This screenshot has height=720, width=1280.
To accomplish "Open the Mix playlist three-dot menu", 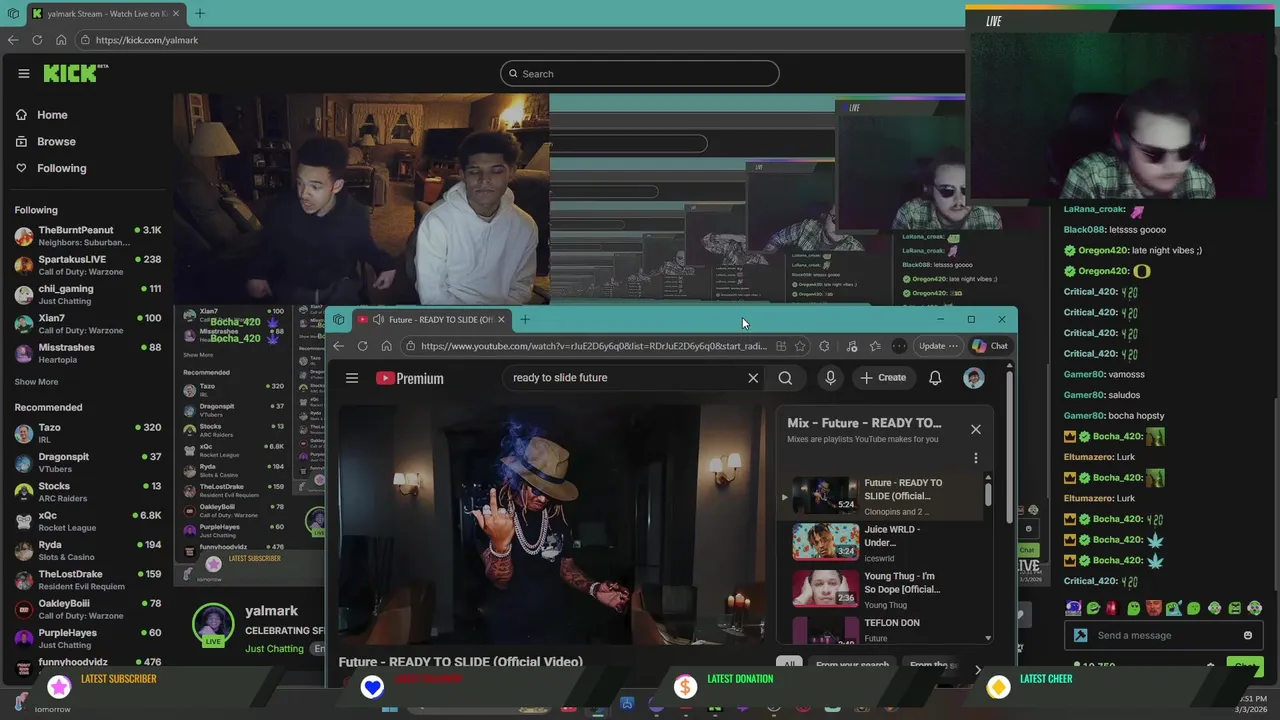I will coord(976,459).
